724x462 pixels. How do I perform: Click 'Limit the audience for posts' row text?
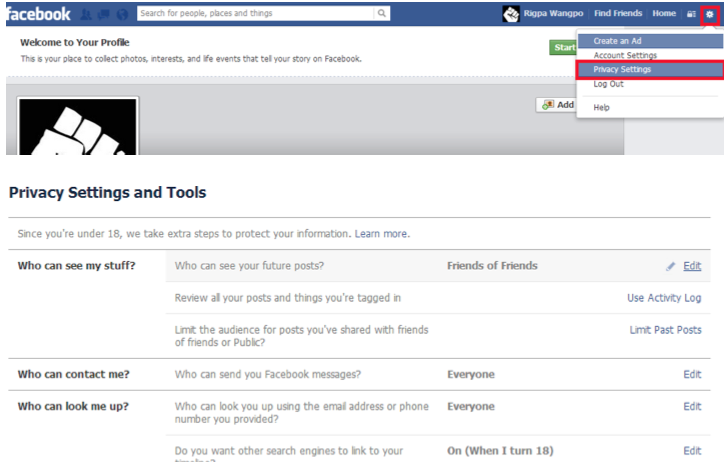(302, 336)
